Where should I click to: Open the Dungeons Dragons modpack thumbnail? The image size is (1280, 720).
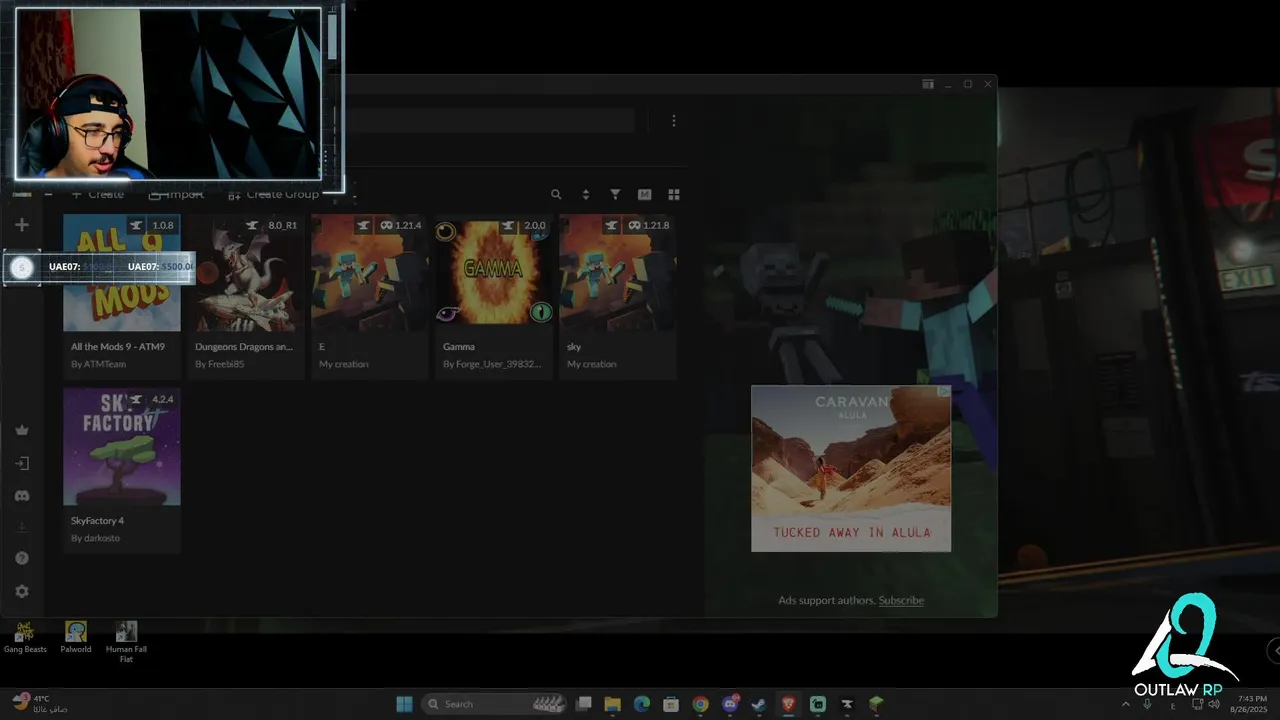tap(246, 273)
